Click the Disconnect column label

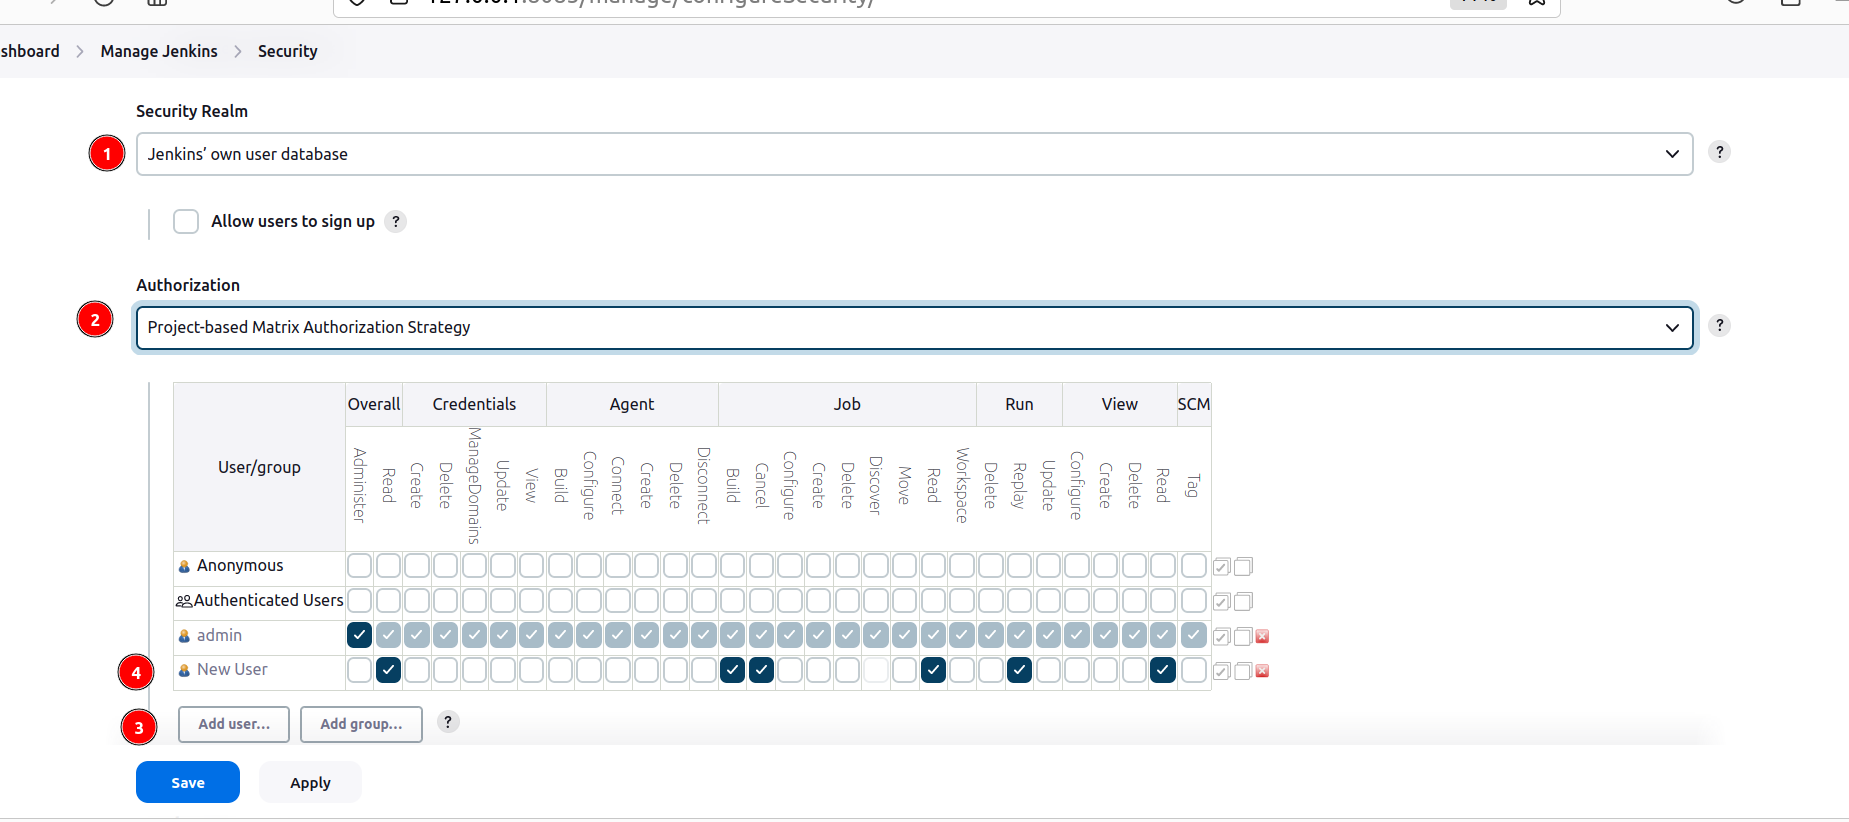tap(703, 486)
